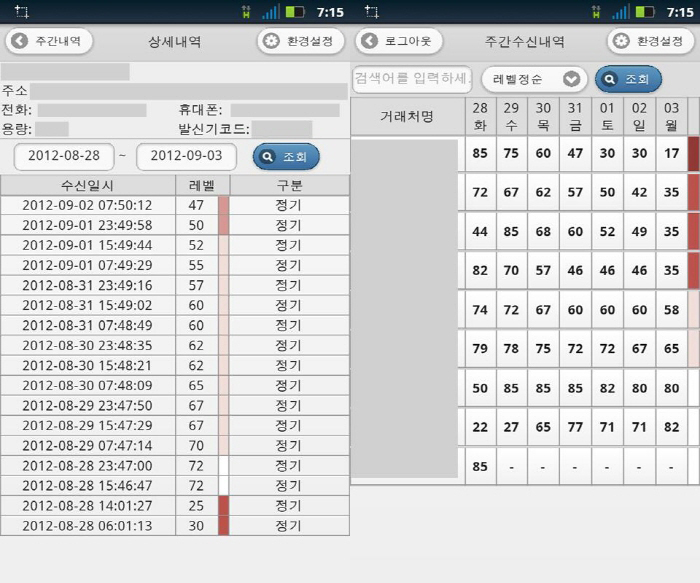
Task: Open 환경설정 on the detail screen
Action: point(300,41)
